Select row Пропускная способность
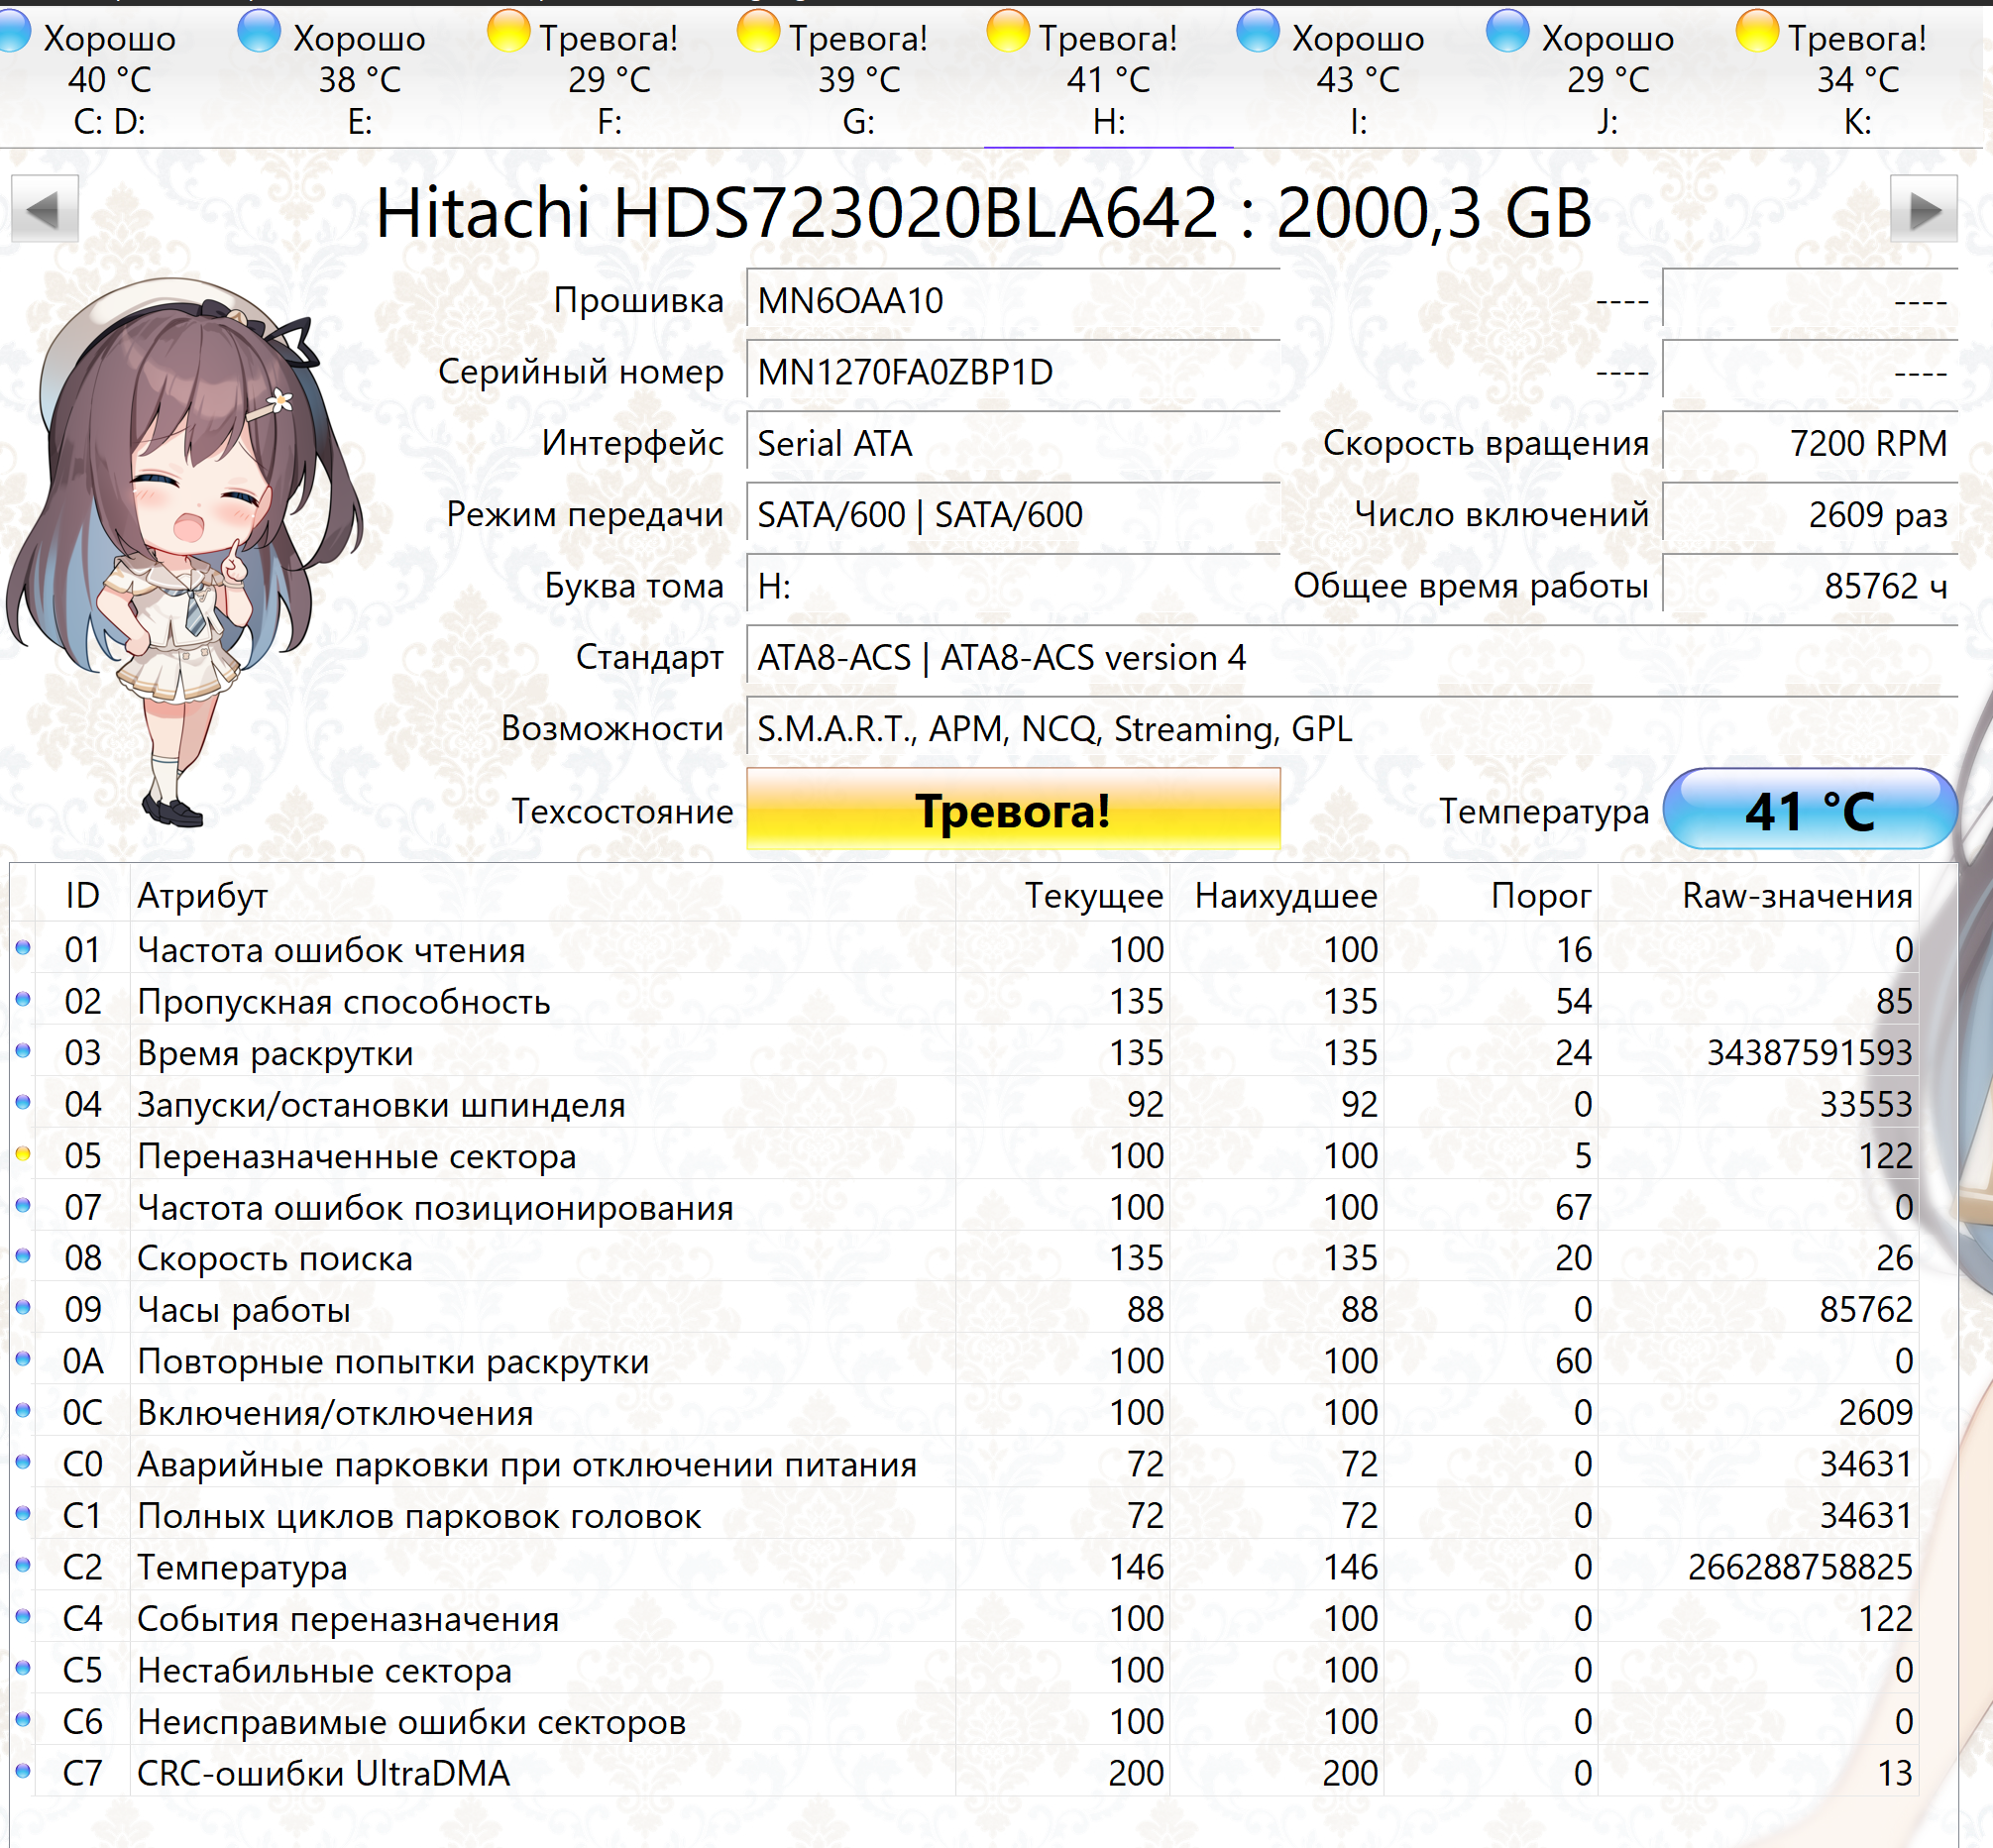This screenshot has height=1848, width=1993. click(965, 1000)
